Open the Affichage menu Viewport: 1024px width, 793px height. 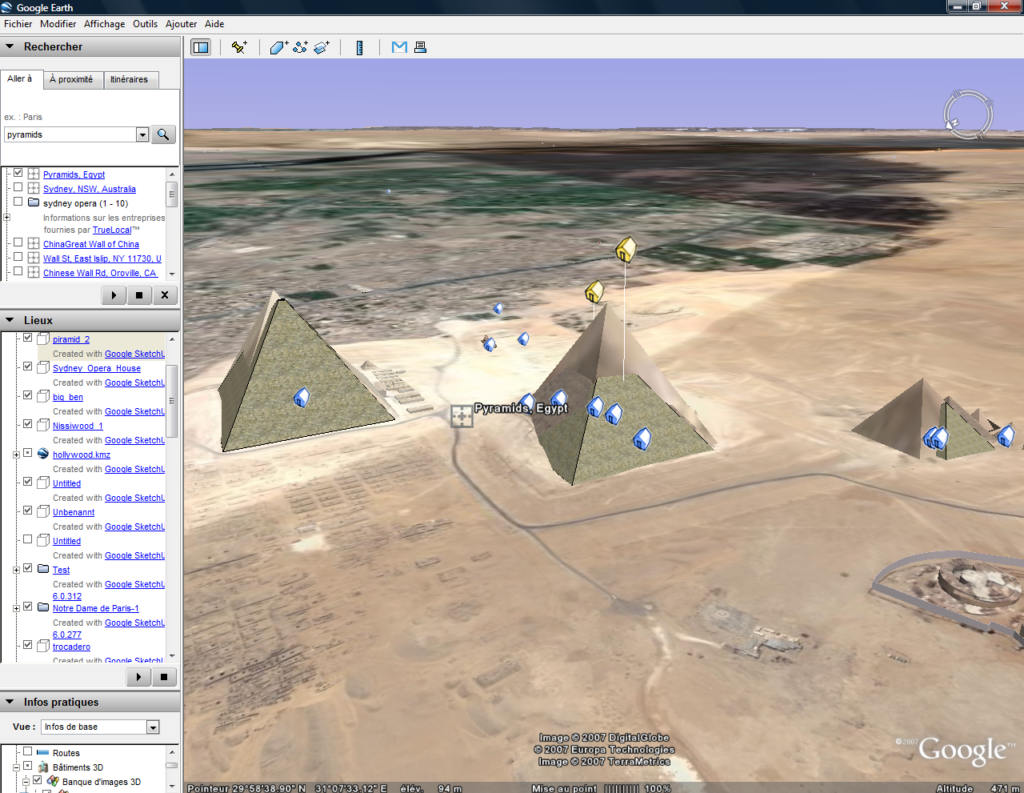pos(104,24)
